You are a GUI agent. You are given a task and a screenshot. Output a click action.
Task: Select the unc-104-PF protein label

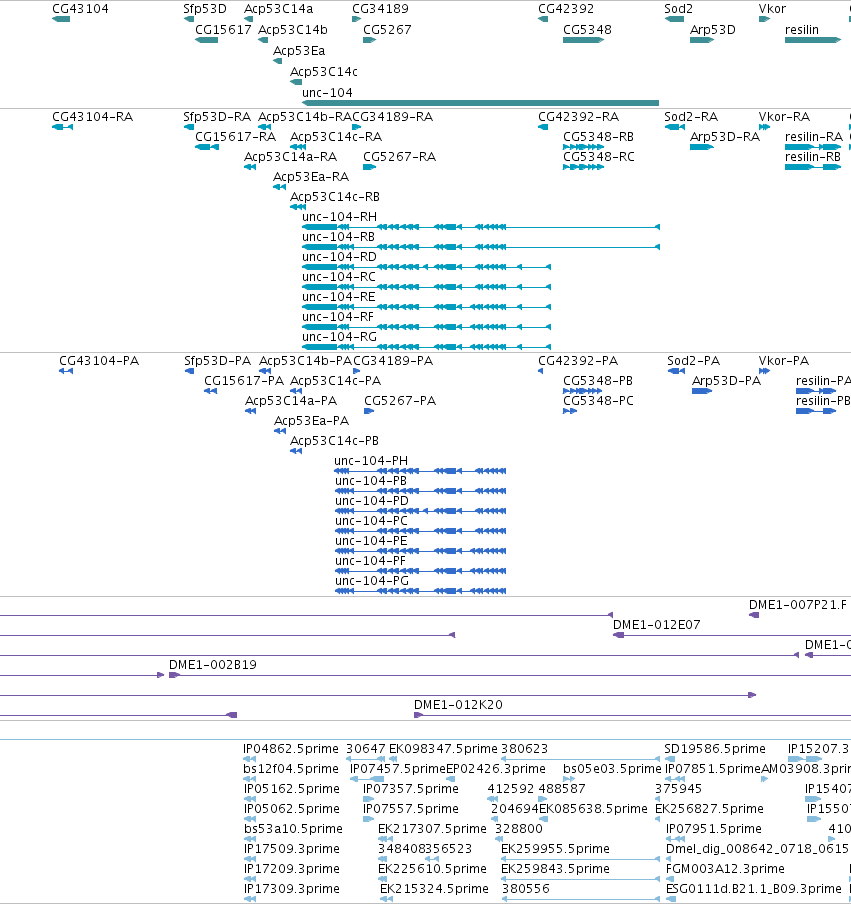[x=370, y=561]
